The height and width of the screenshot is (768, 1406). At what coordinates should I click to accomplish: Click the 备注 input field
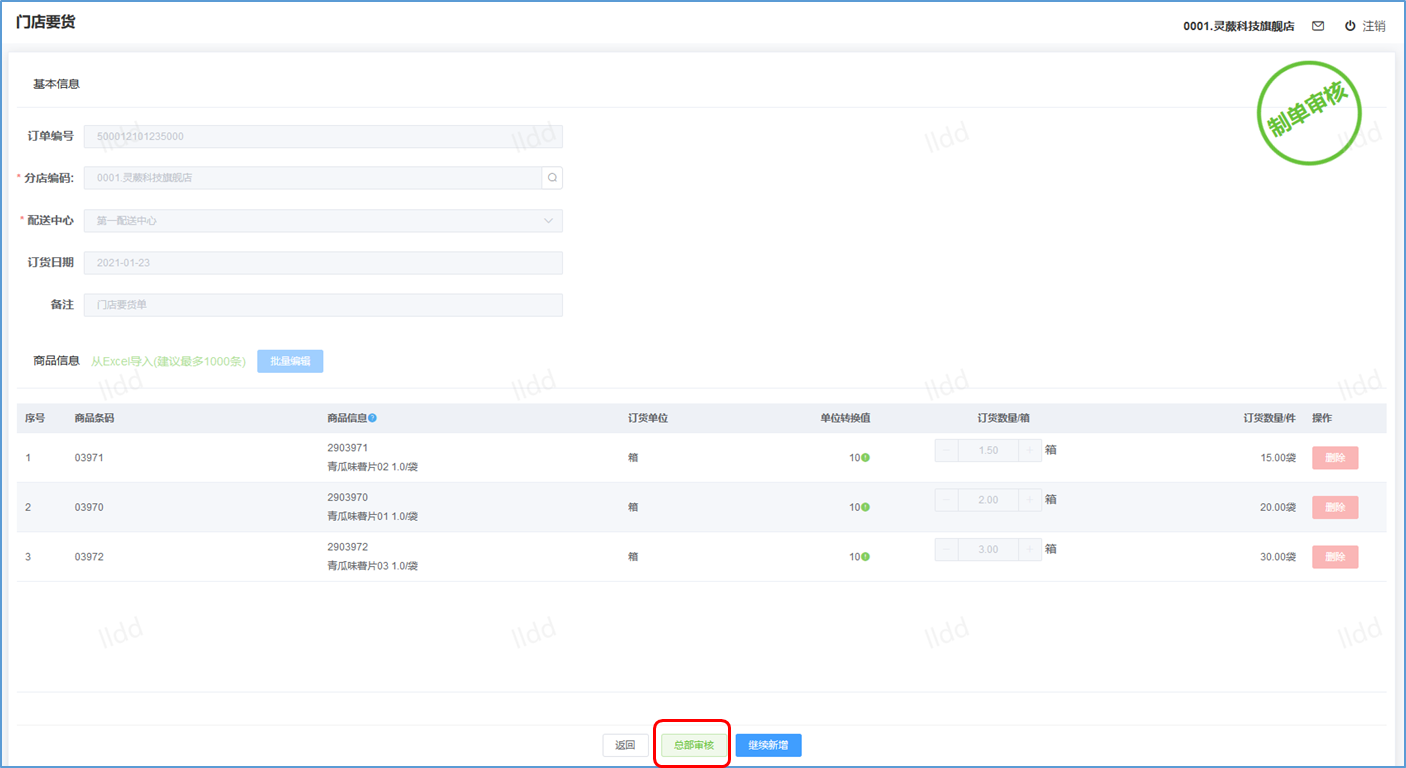[323, 304]
